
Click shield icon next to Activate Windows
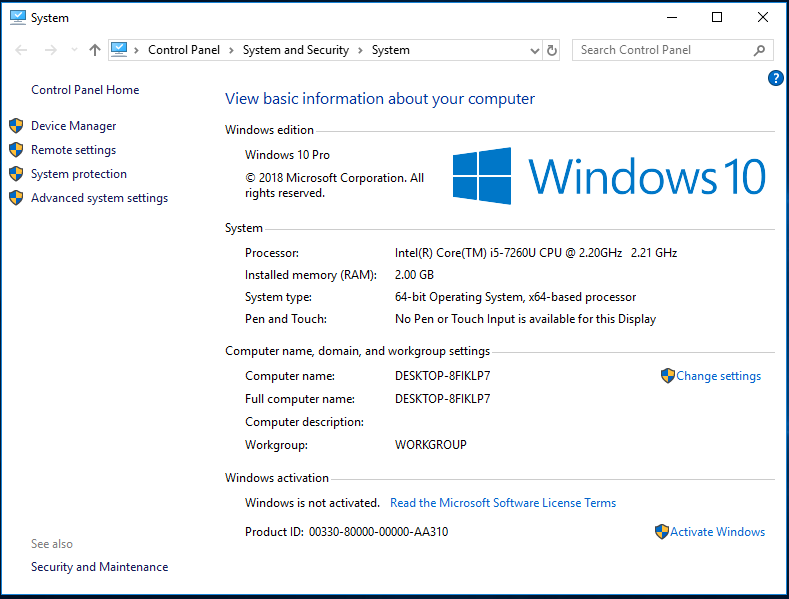[x=661, y=532]
